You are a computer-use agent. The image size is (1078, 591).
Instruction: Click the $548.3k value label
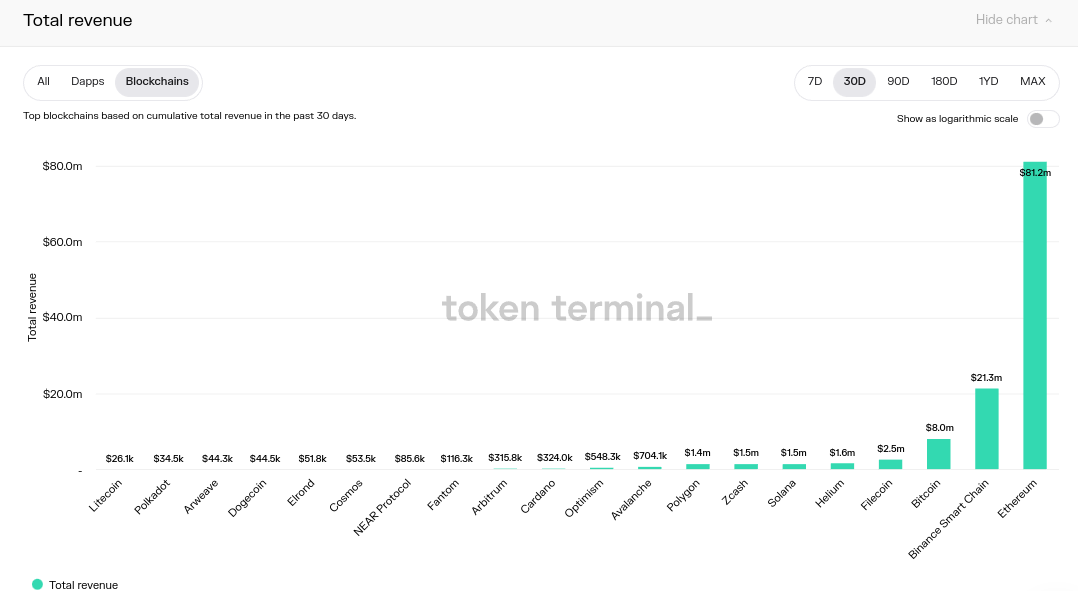point(602,456)
